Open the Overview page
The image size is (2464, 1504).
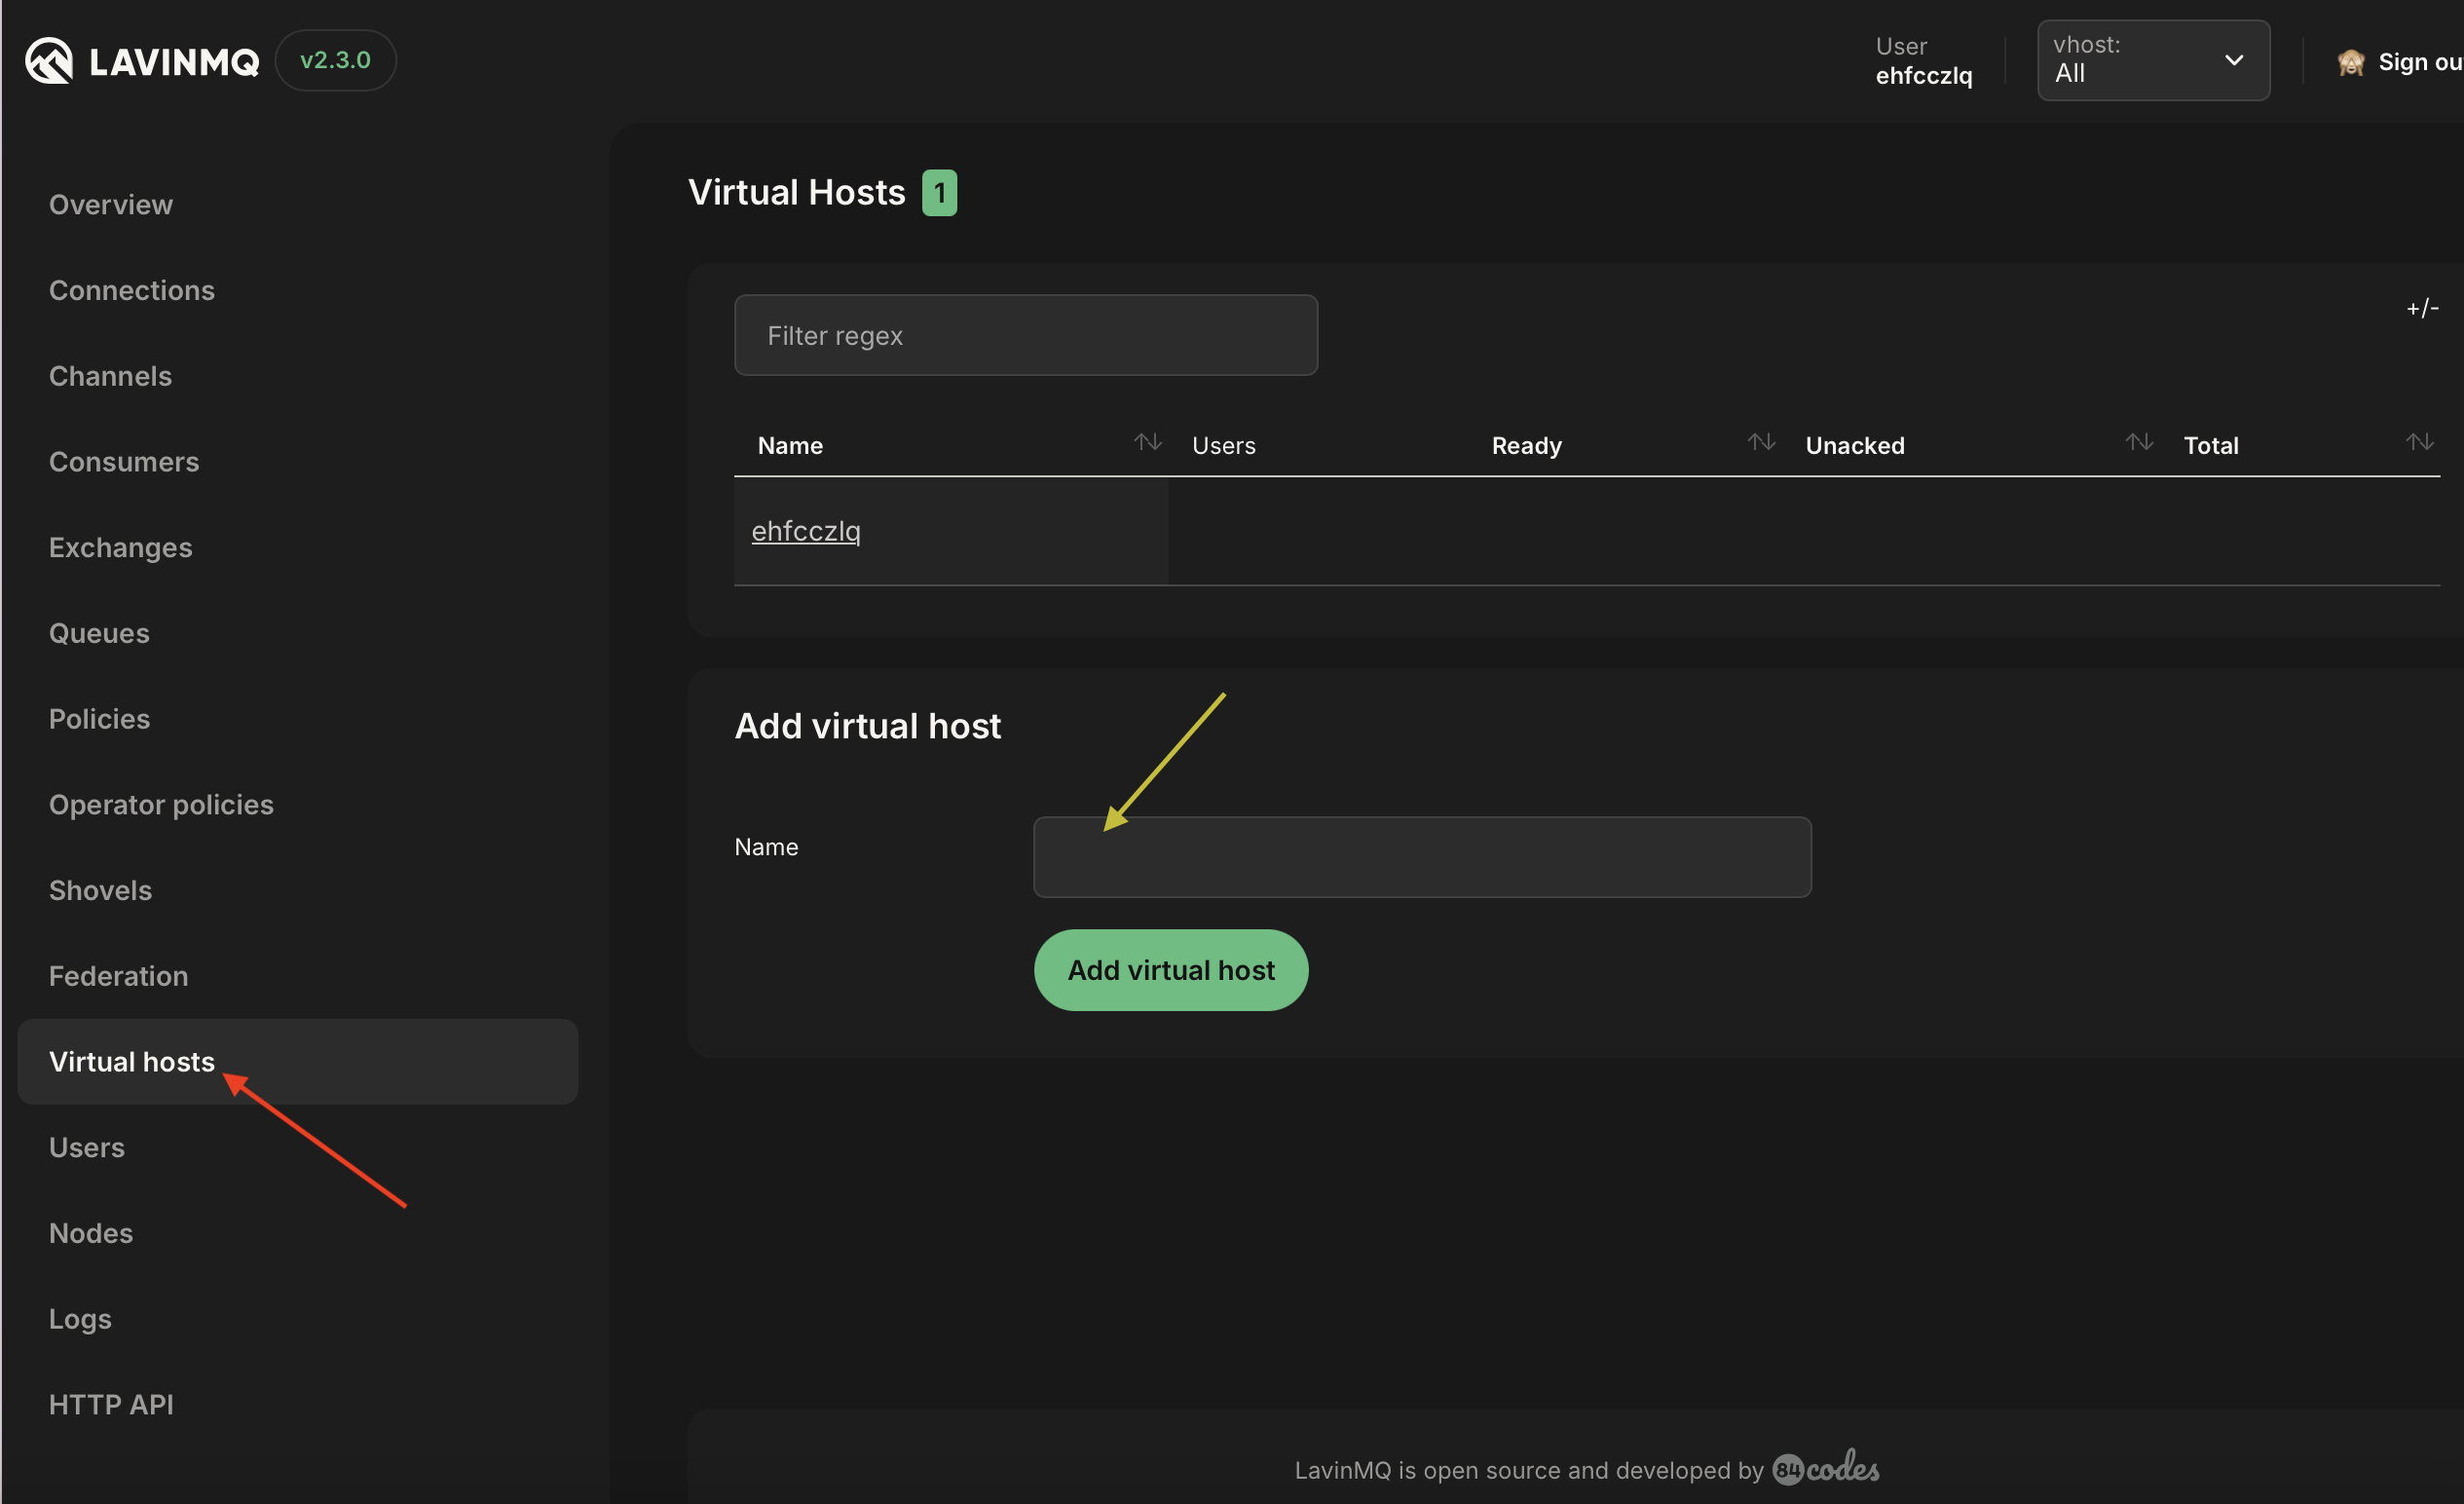[111, 204]
